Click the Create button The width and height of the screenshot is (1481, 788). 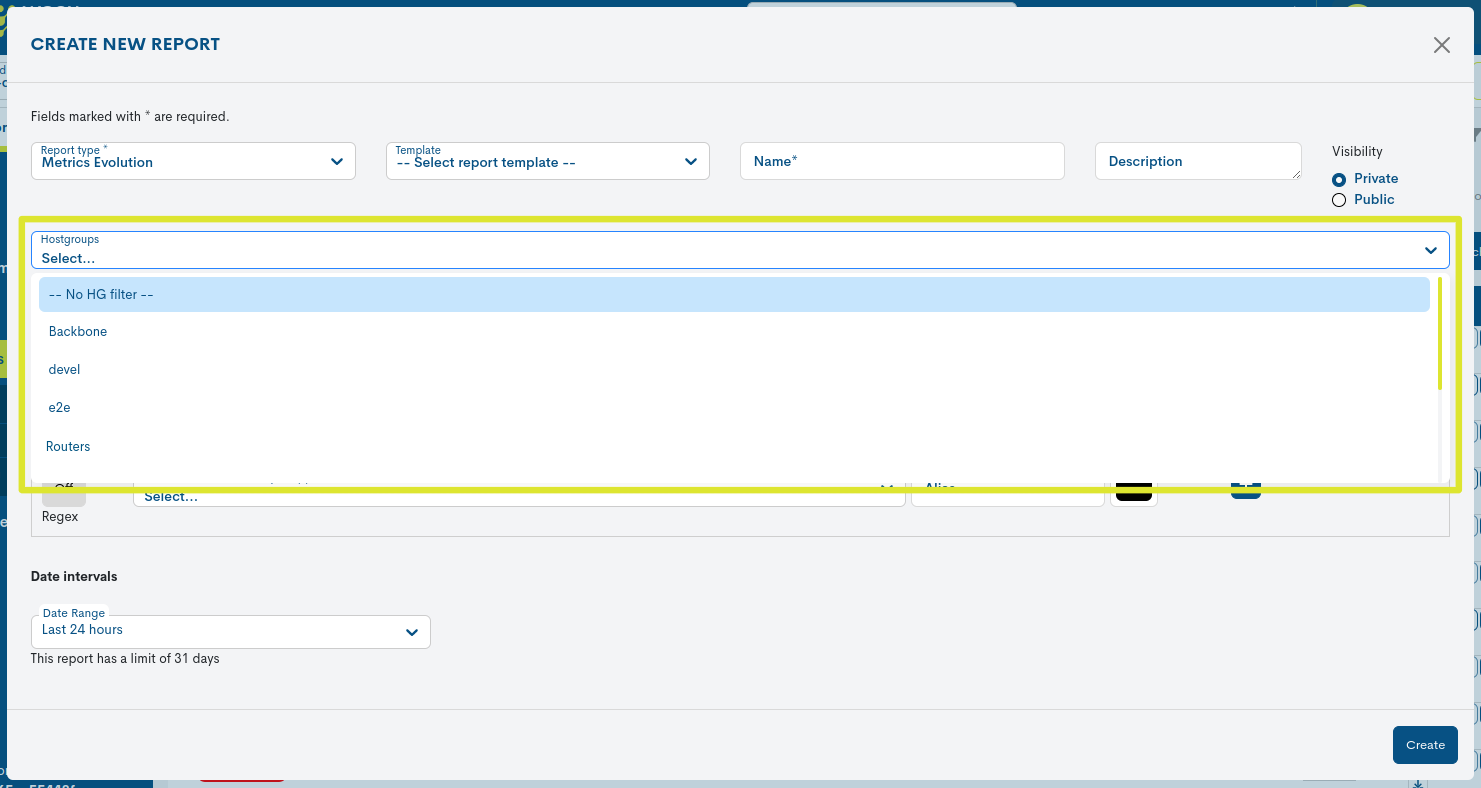pyautogui.click(x=1425, y=745)
